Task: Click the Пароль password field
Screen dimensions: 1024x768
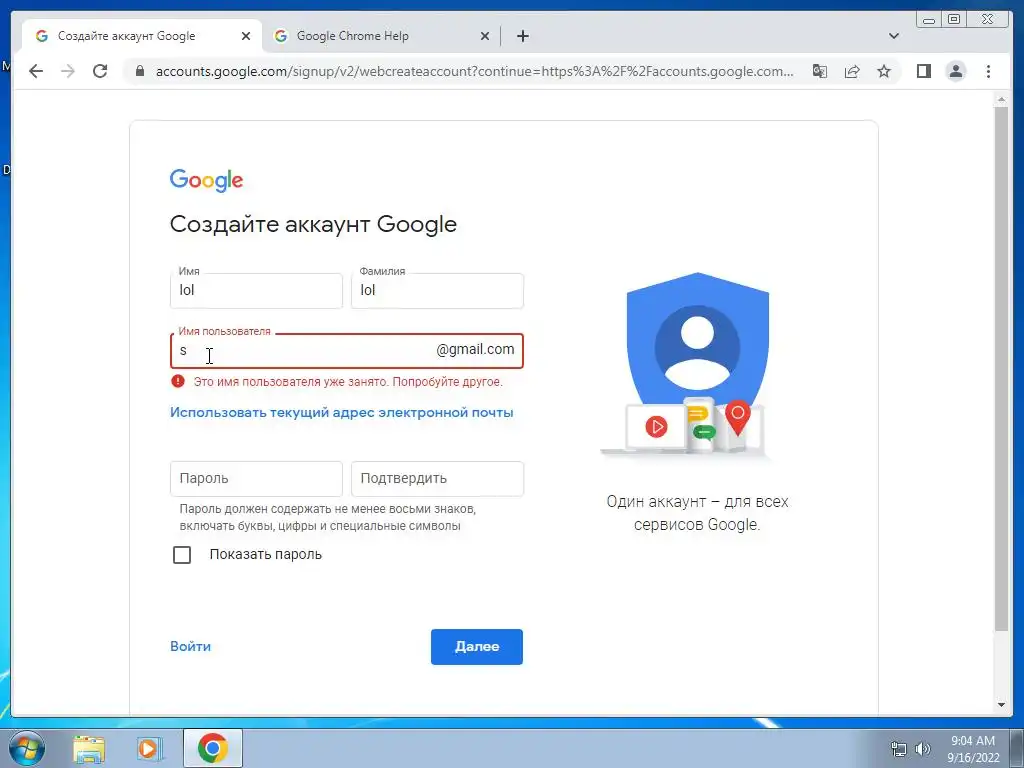Action: point(256,479)
